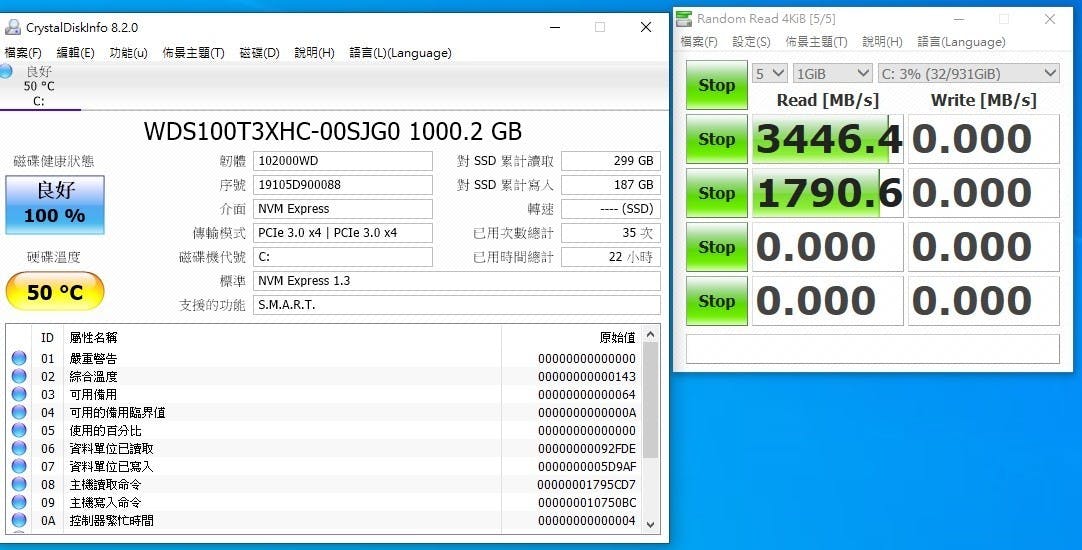Viewport: 1082px width, 550px height.
Task: Click the 3446.4 read result box
Action: click(x=827, y=139)
